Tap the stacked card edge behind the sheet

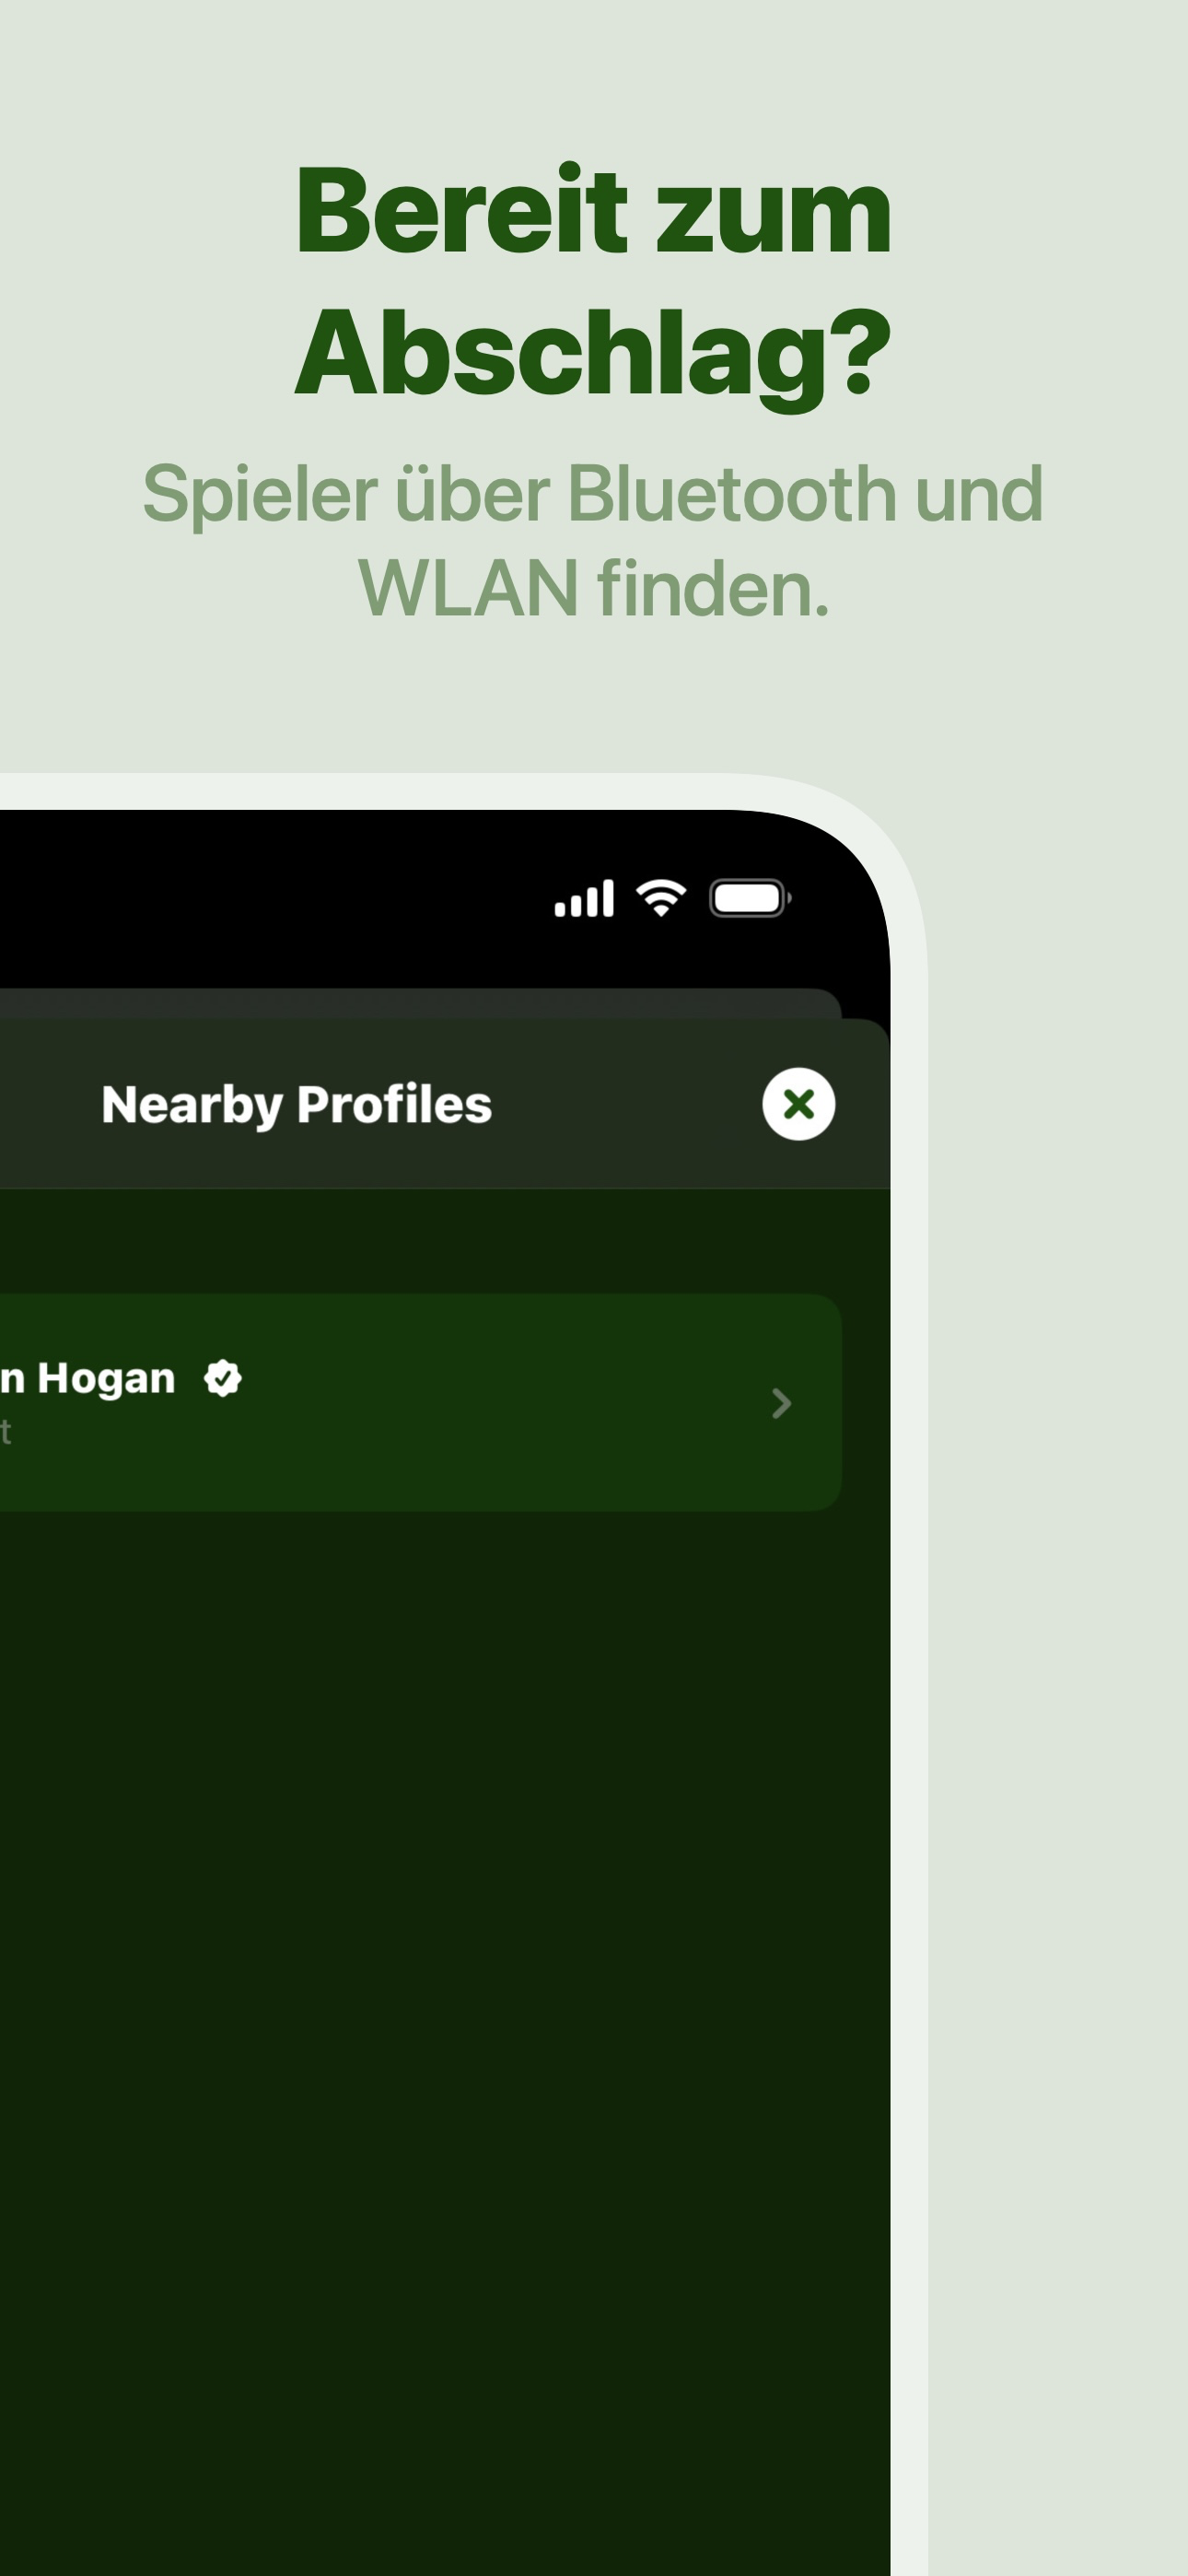(x=420, y=1003)
